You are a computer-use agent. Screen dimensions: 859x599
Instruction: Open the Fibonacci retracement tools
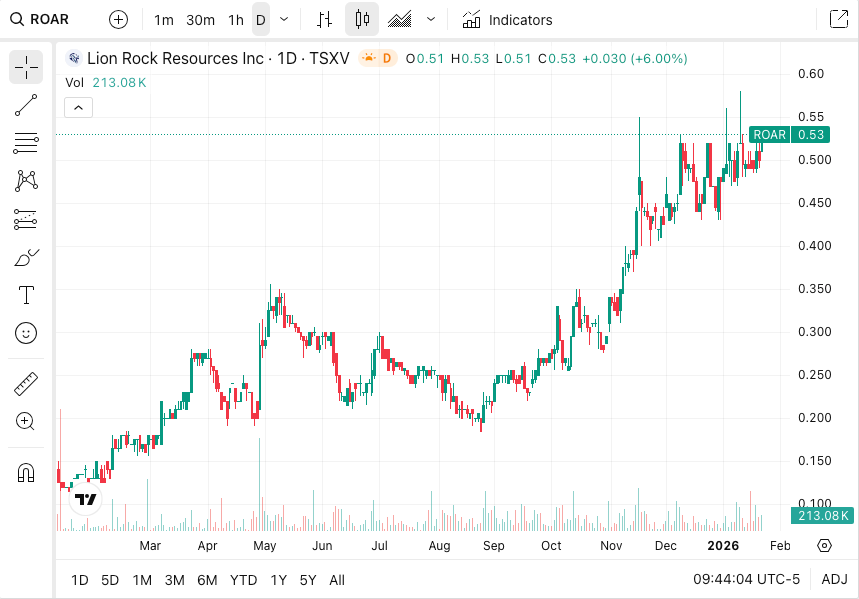[26, 143]
